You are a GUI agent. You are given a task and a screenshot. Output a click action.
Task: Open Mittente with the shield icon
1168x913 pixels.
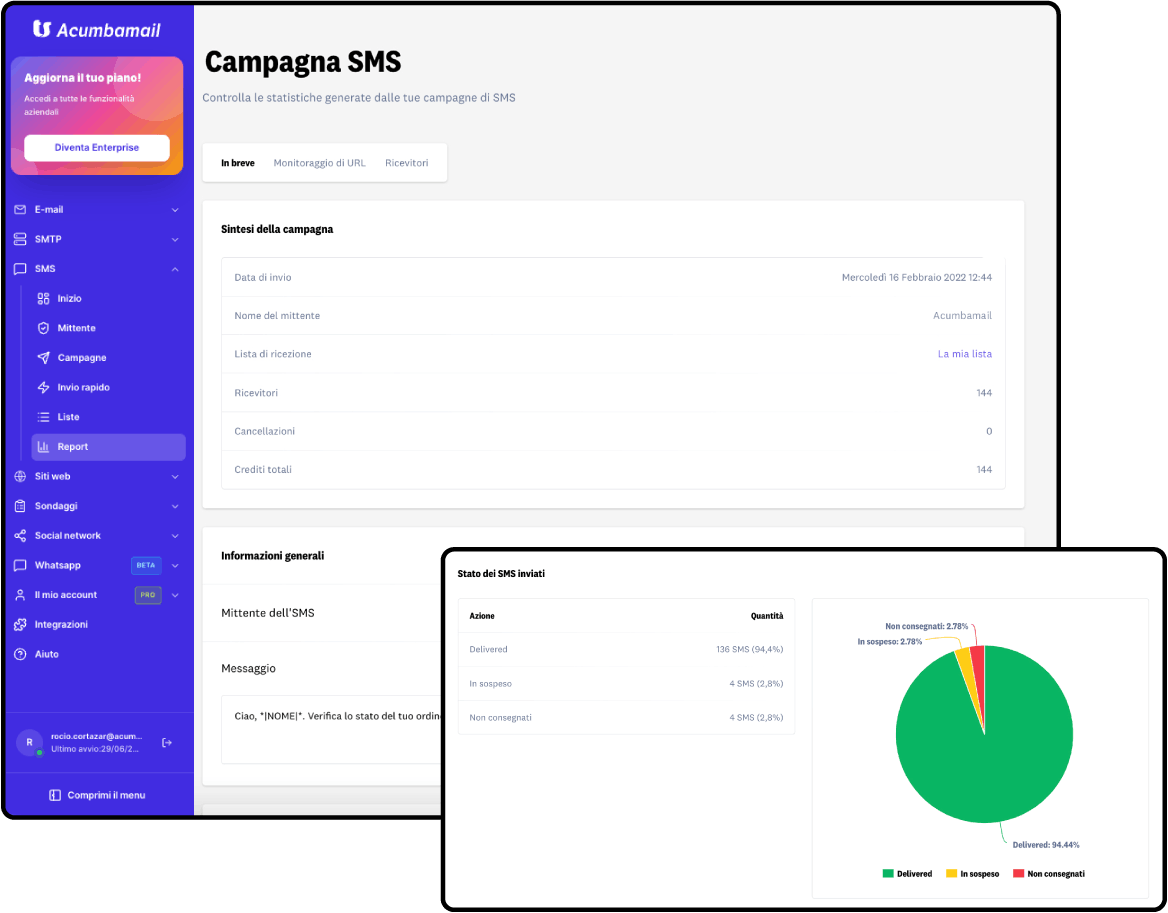pyautogui.click(x=44, y=328)
